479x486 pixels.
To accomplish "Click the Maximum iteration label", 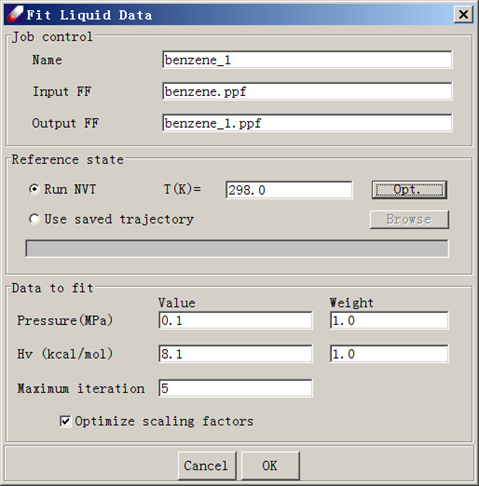I will (81, 388).
